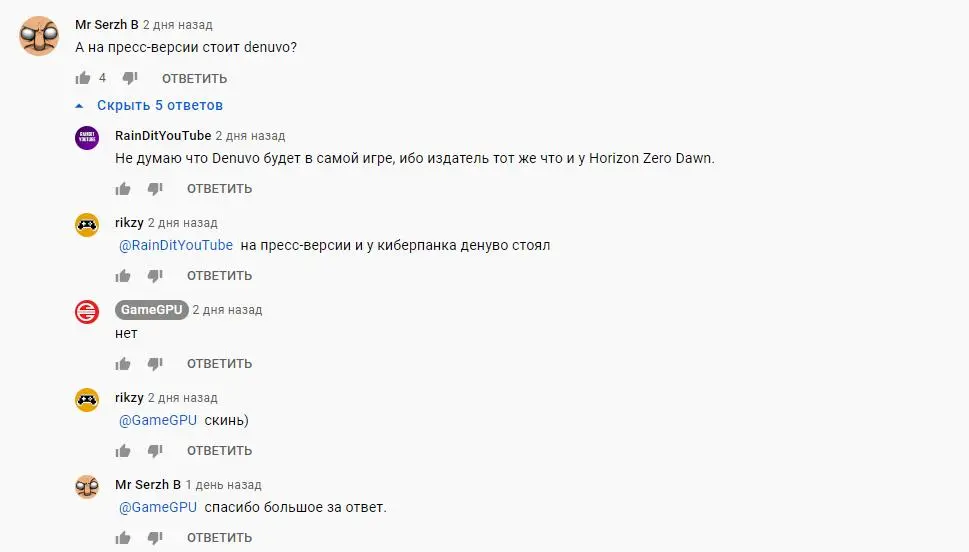The height and width of the screenshot is (552, 969).
Task: Open the GameGPU channel name badge
Action: coord(151,310)
